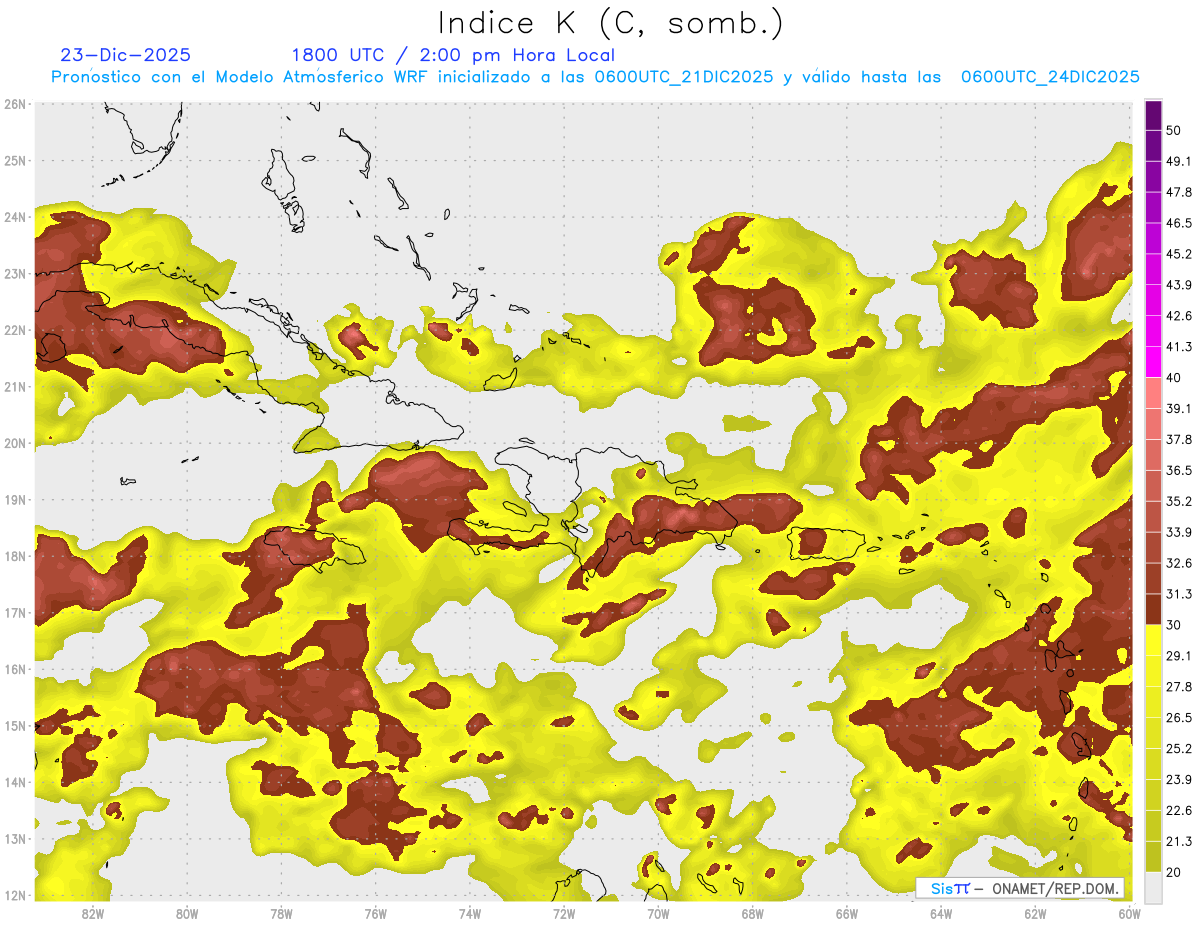Click the "82W" longitude label
Screen dimensions: 1200x927
(92, 913)
